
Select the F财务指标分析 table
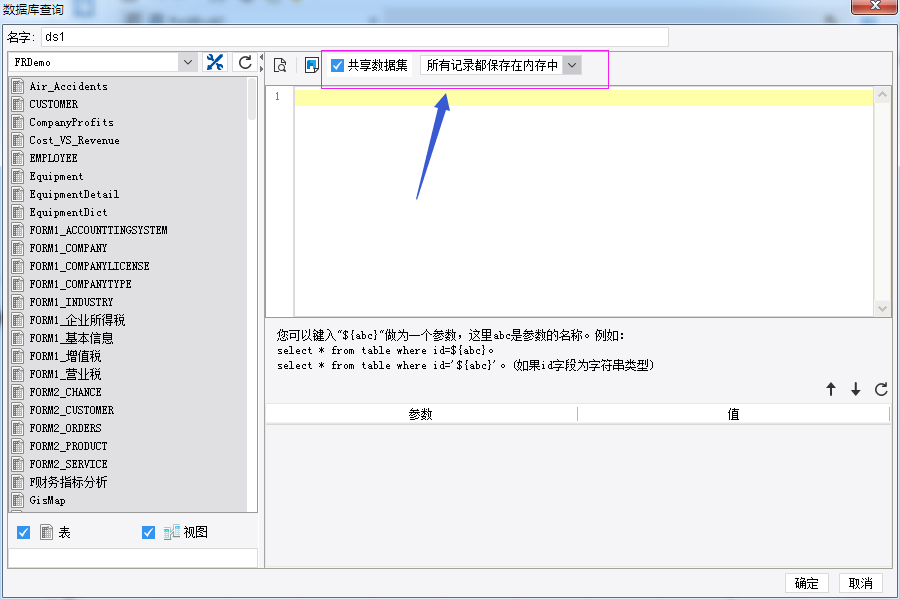(x=68, y=482)
